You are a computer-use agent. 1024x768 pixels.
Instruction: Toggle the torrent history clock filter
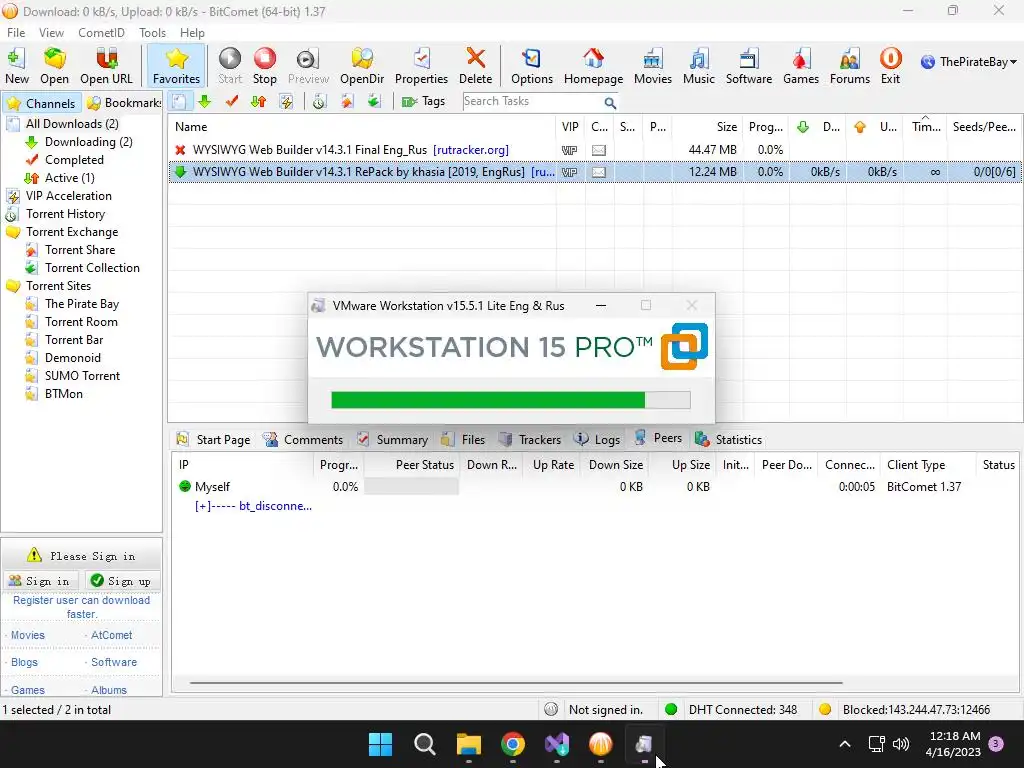[319, 102]
